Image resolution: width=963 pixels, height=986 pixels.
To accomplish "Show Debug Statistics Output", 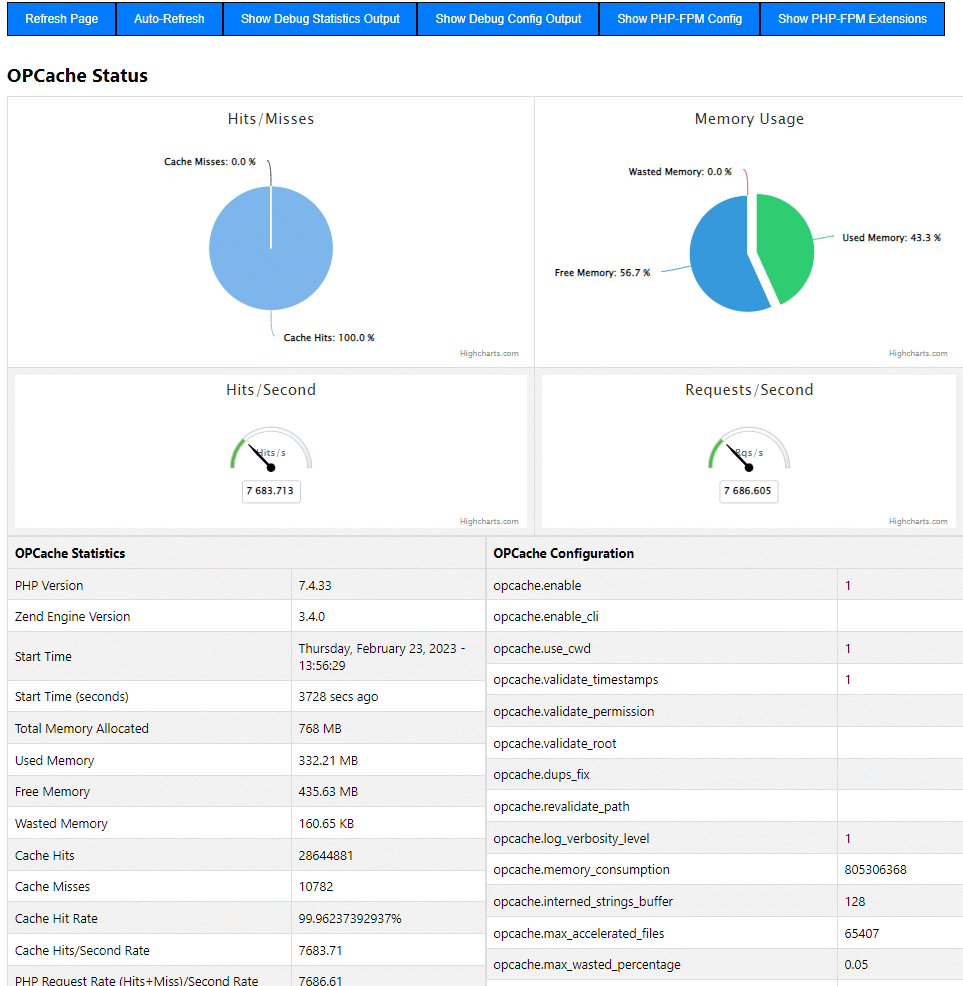I will 319,19.
